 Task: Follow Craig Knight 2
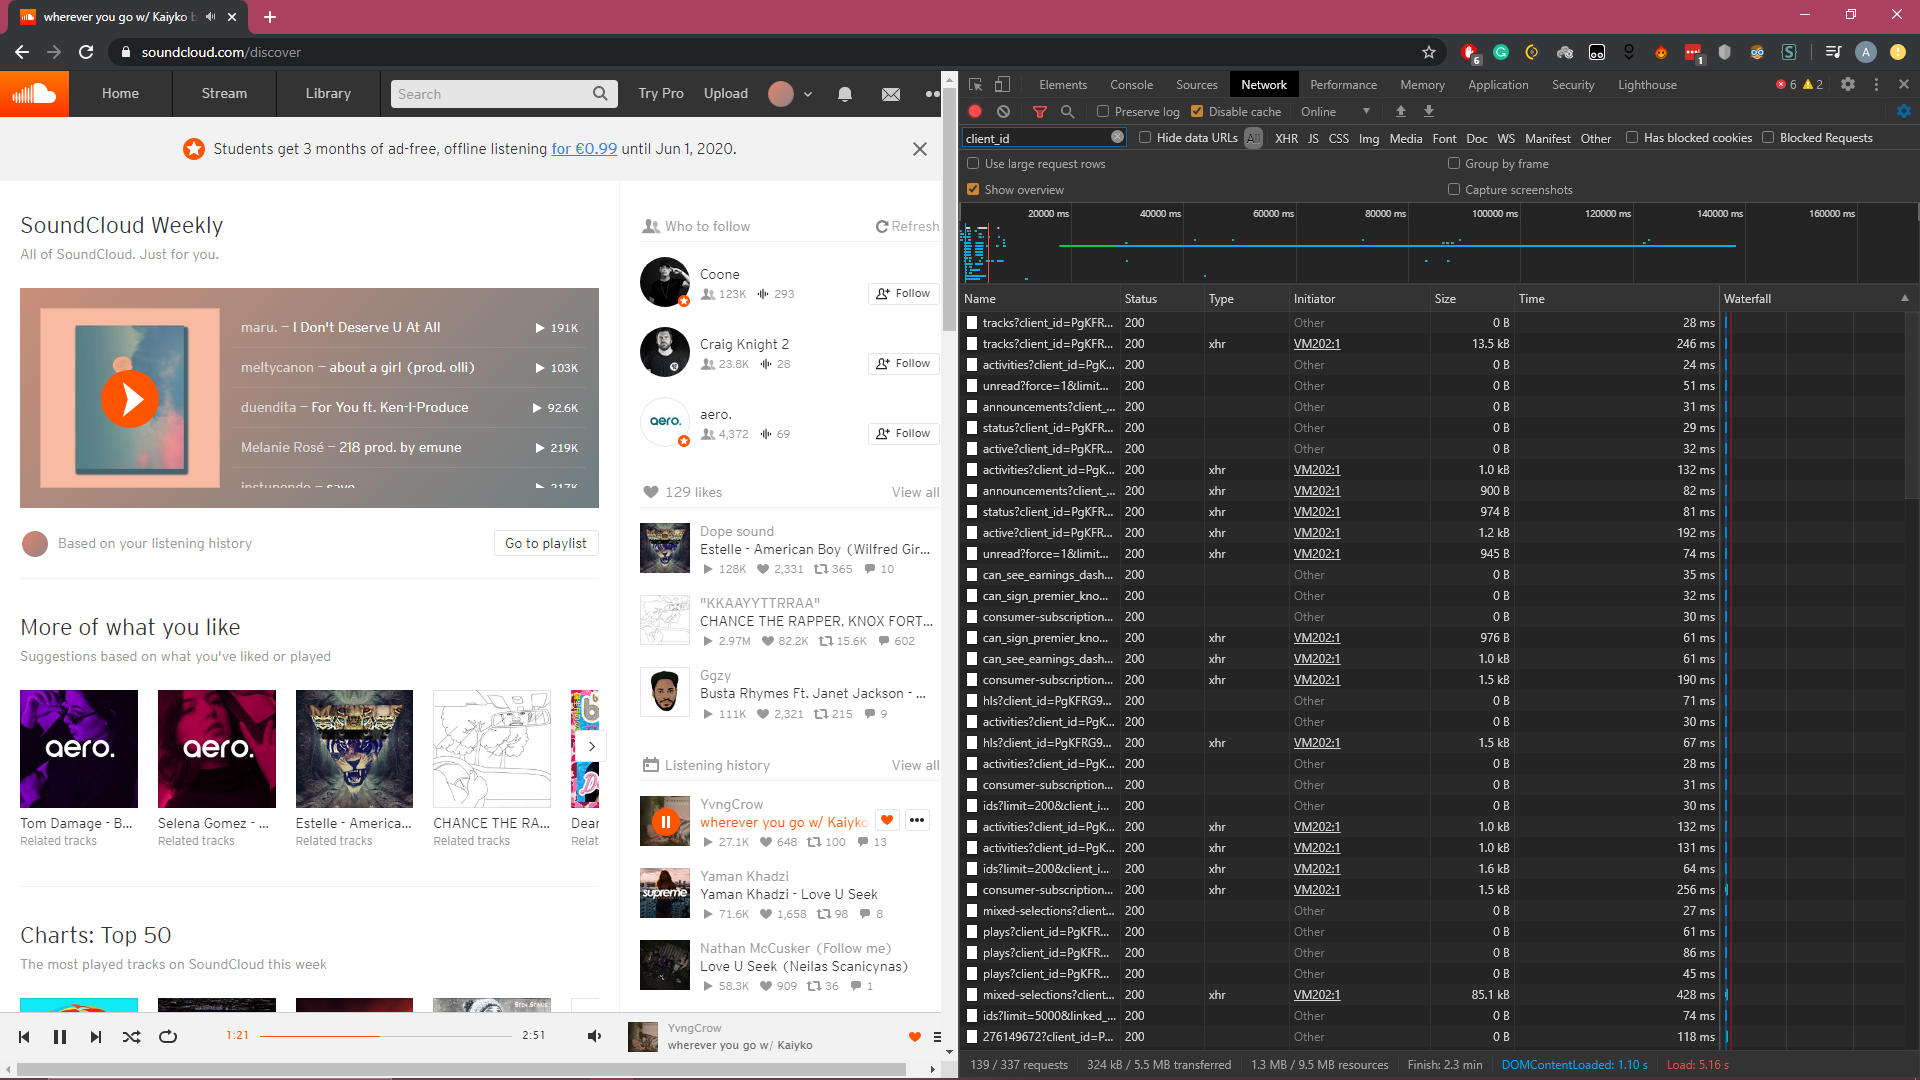904,364
